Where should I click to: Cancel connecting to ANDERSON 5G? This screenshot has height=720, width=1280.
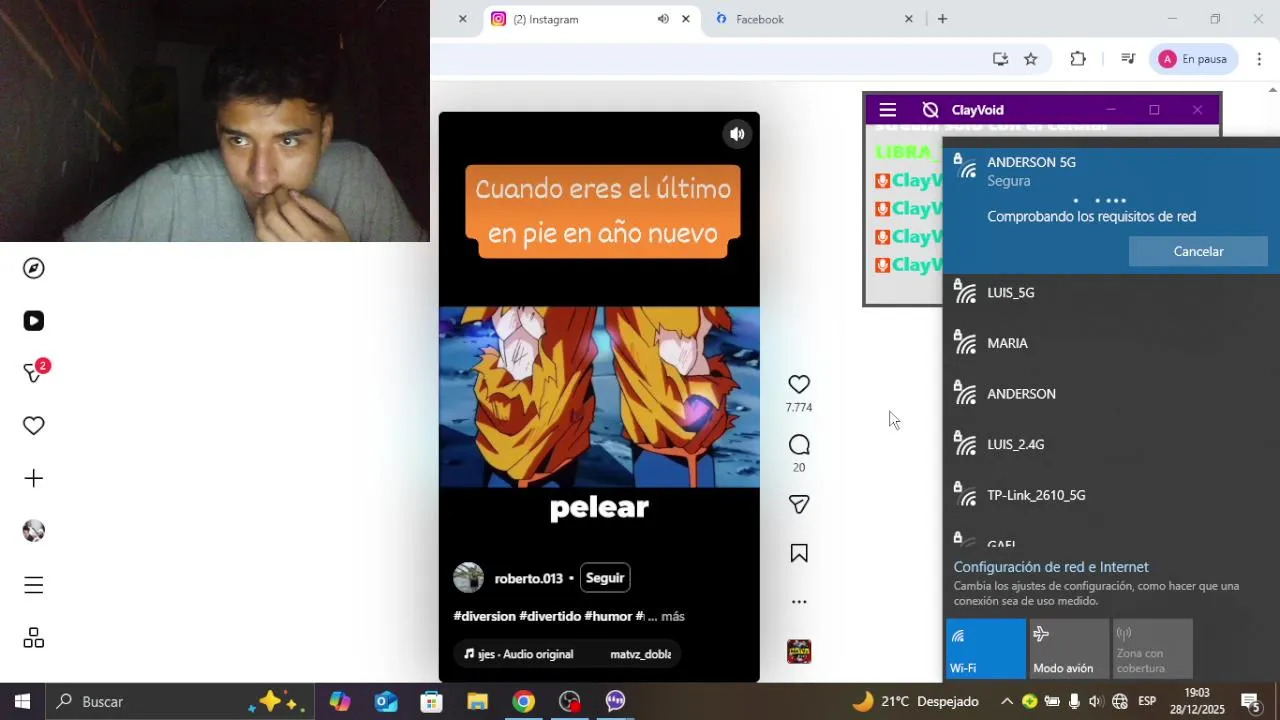click(1198, 251)
